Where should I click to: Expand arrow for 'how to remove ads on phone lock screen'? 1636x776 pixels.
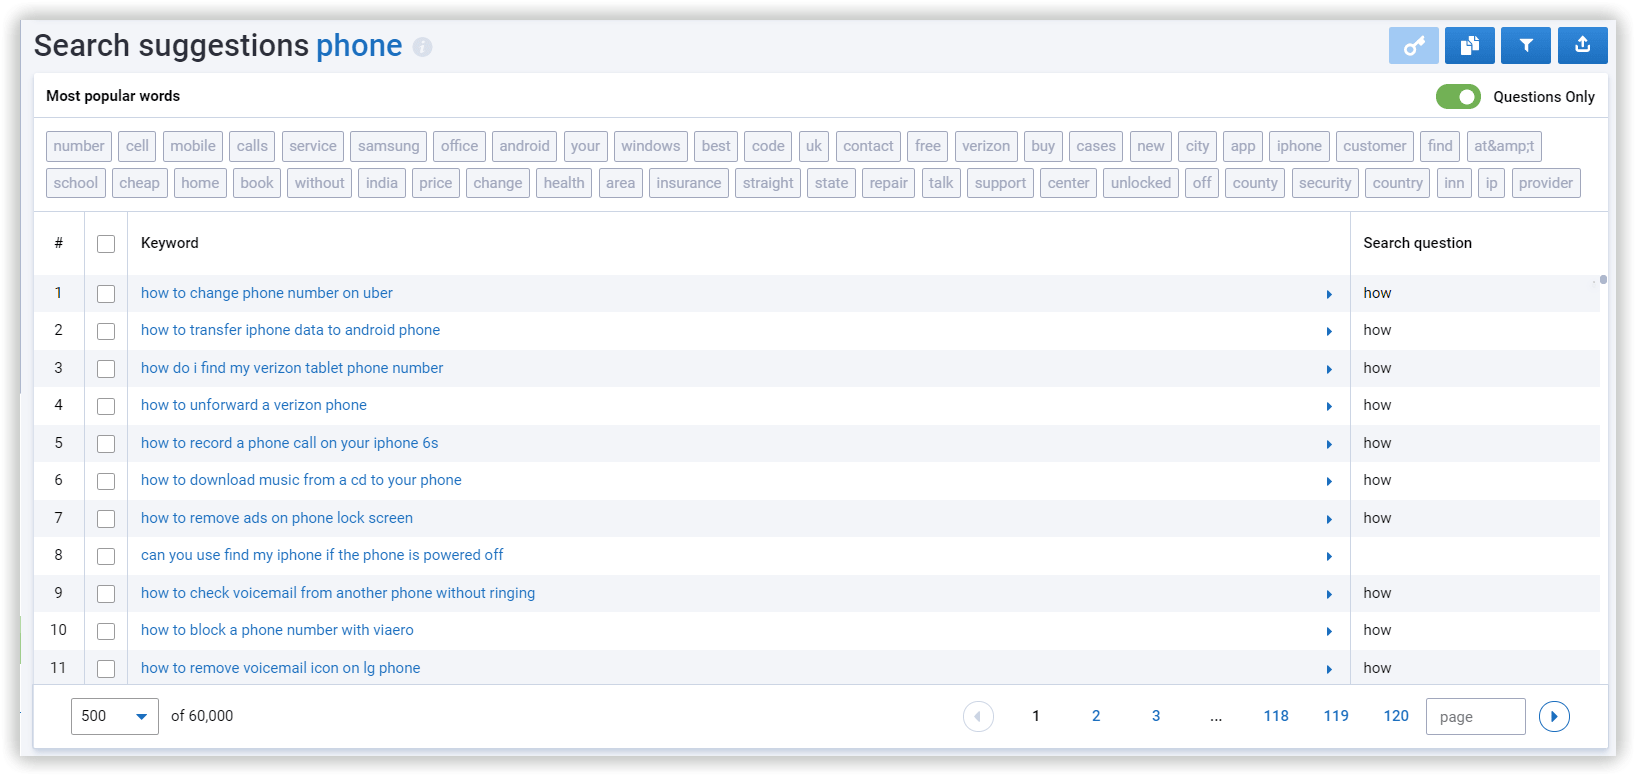(1329, 519)
